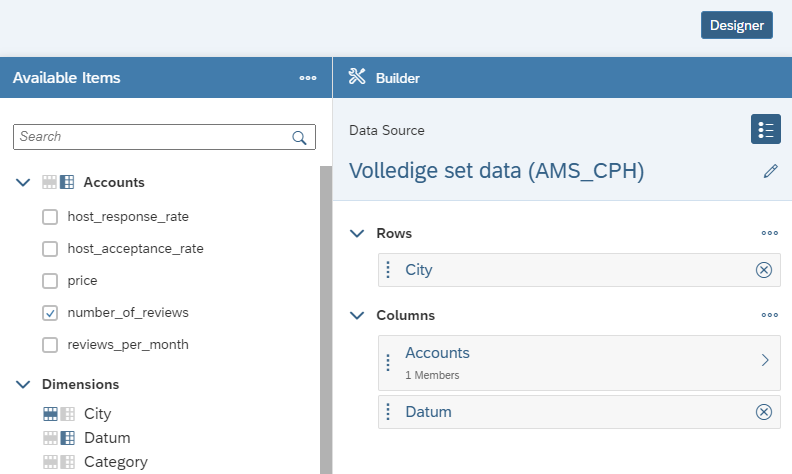This screenshot has height=474, width=792.
Task: Click the edit pencil beside data source
Action: (x=770, y=171)
